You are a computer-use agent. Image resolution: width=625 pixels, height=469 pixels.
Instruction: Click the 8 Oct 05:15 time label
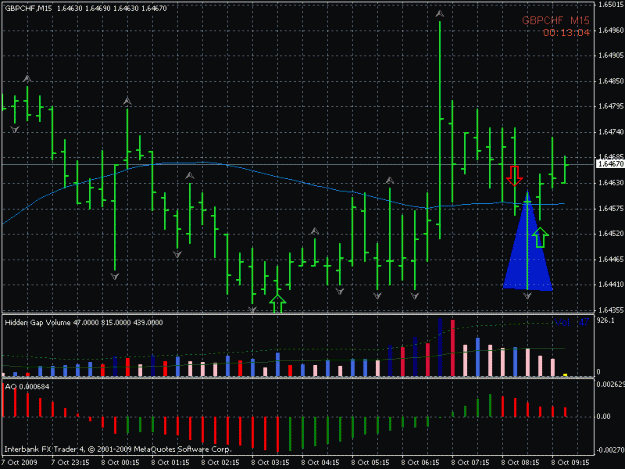pos(370,463)
